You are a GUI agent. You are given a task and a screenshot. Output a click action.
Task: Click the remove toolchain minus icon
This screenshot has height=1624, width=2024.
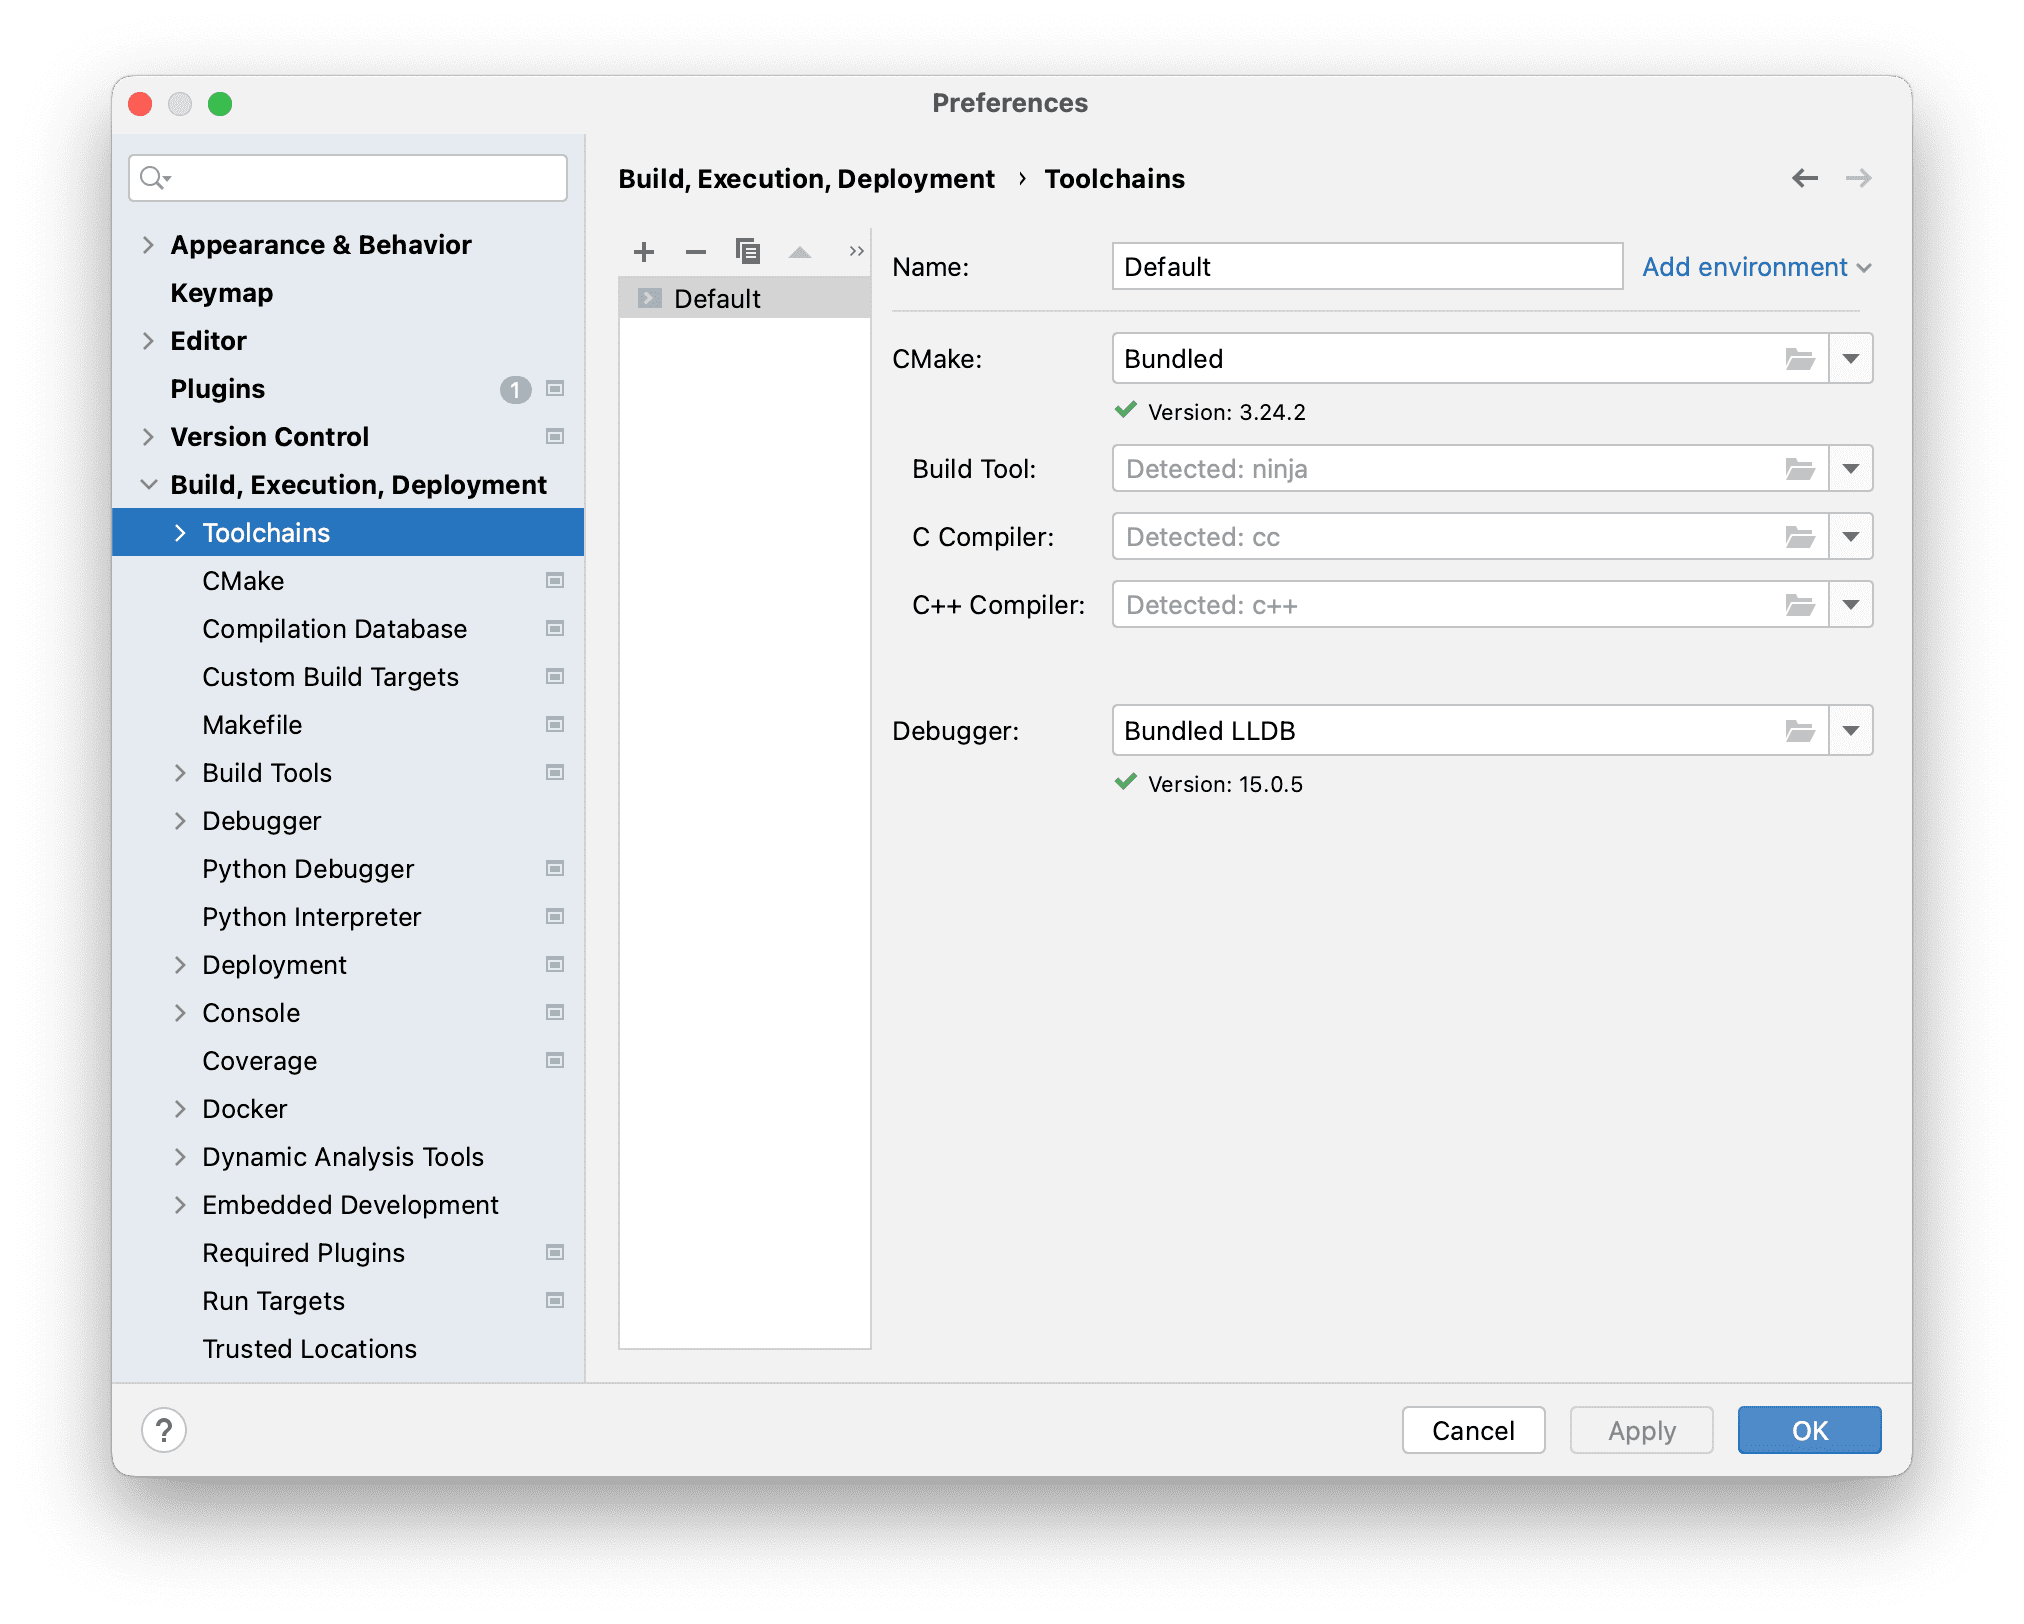[x=696, y=252]
